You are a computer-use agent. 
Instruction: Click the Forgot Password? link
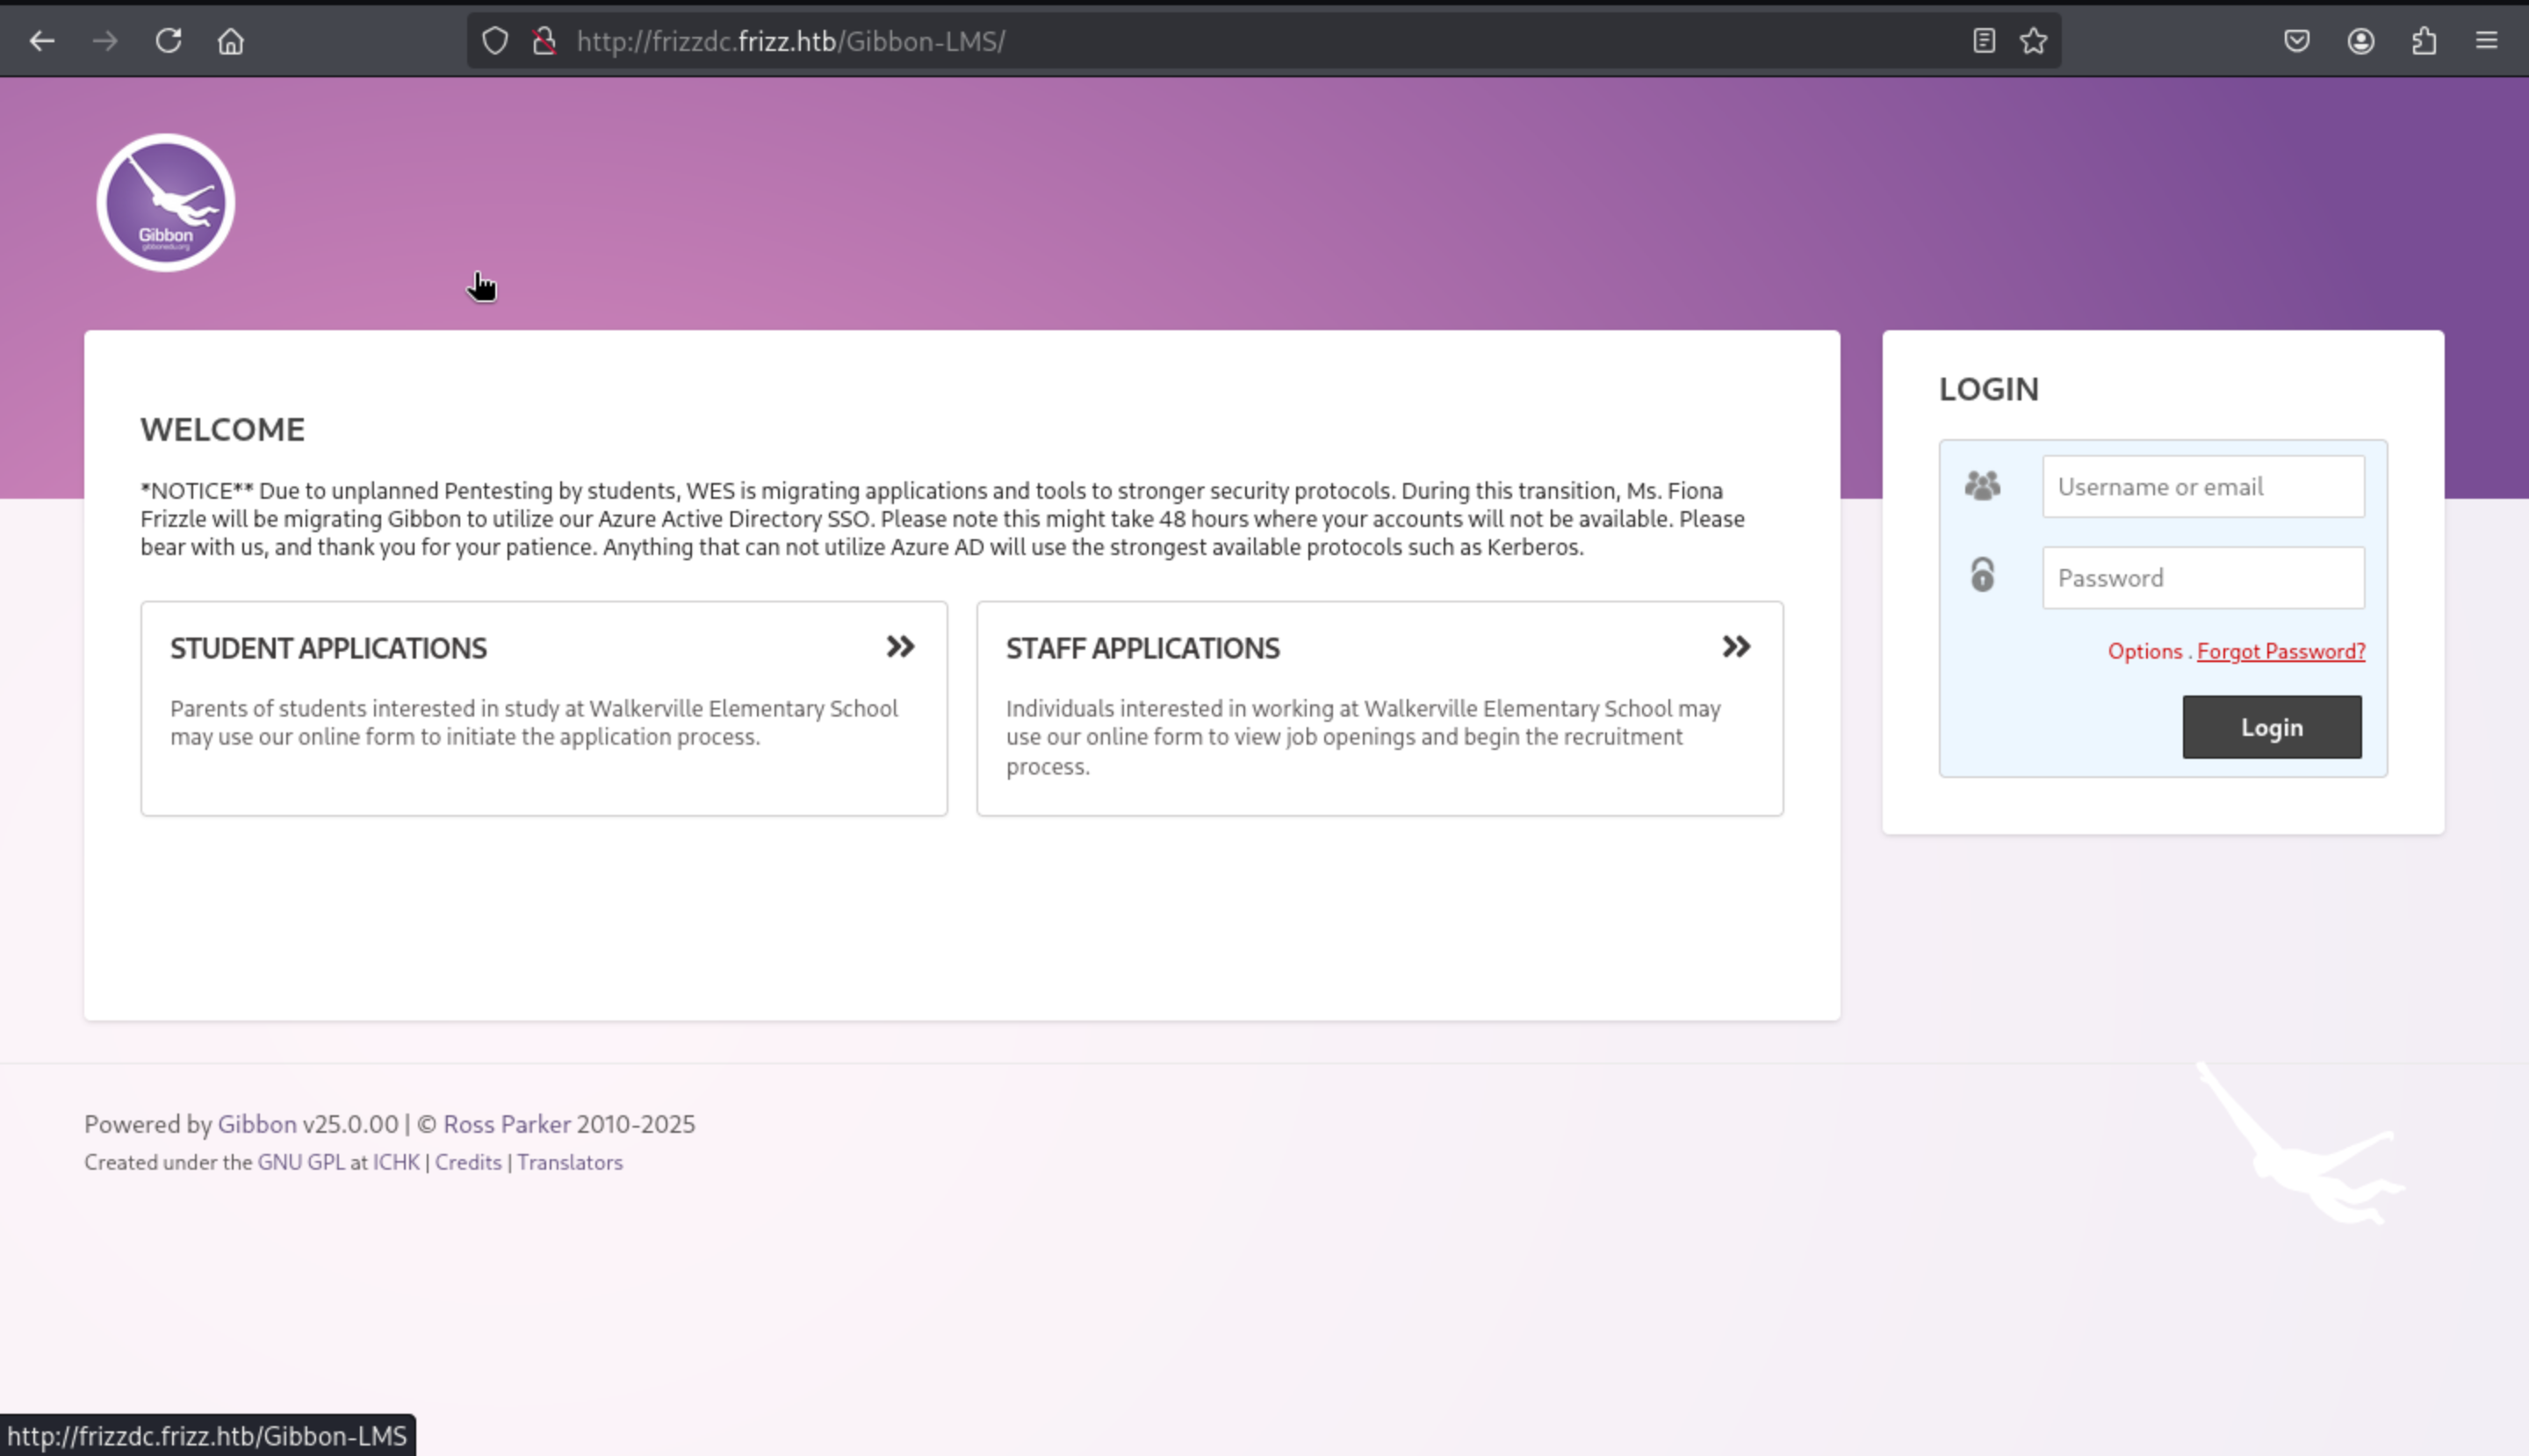(x=2280, y=652)
